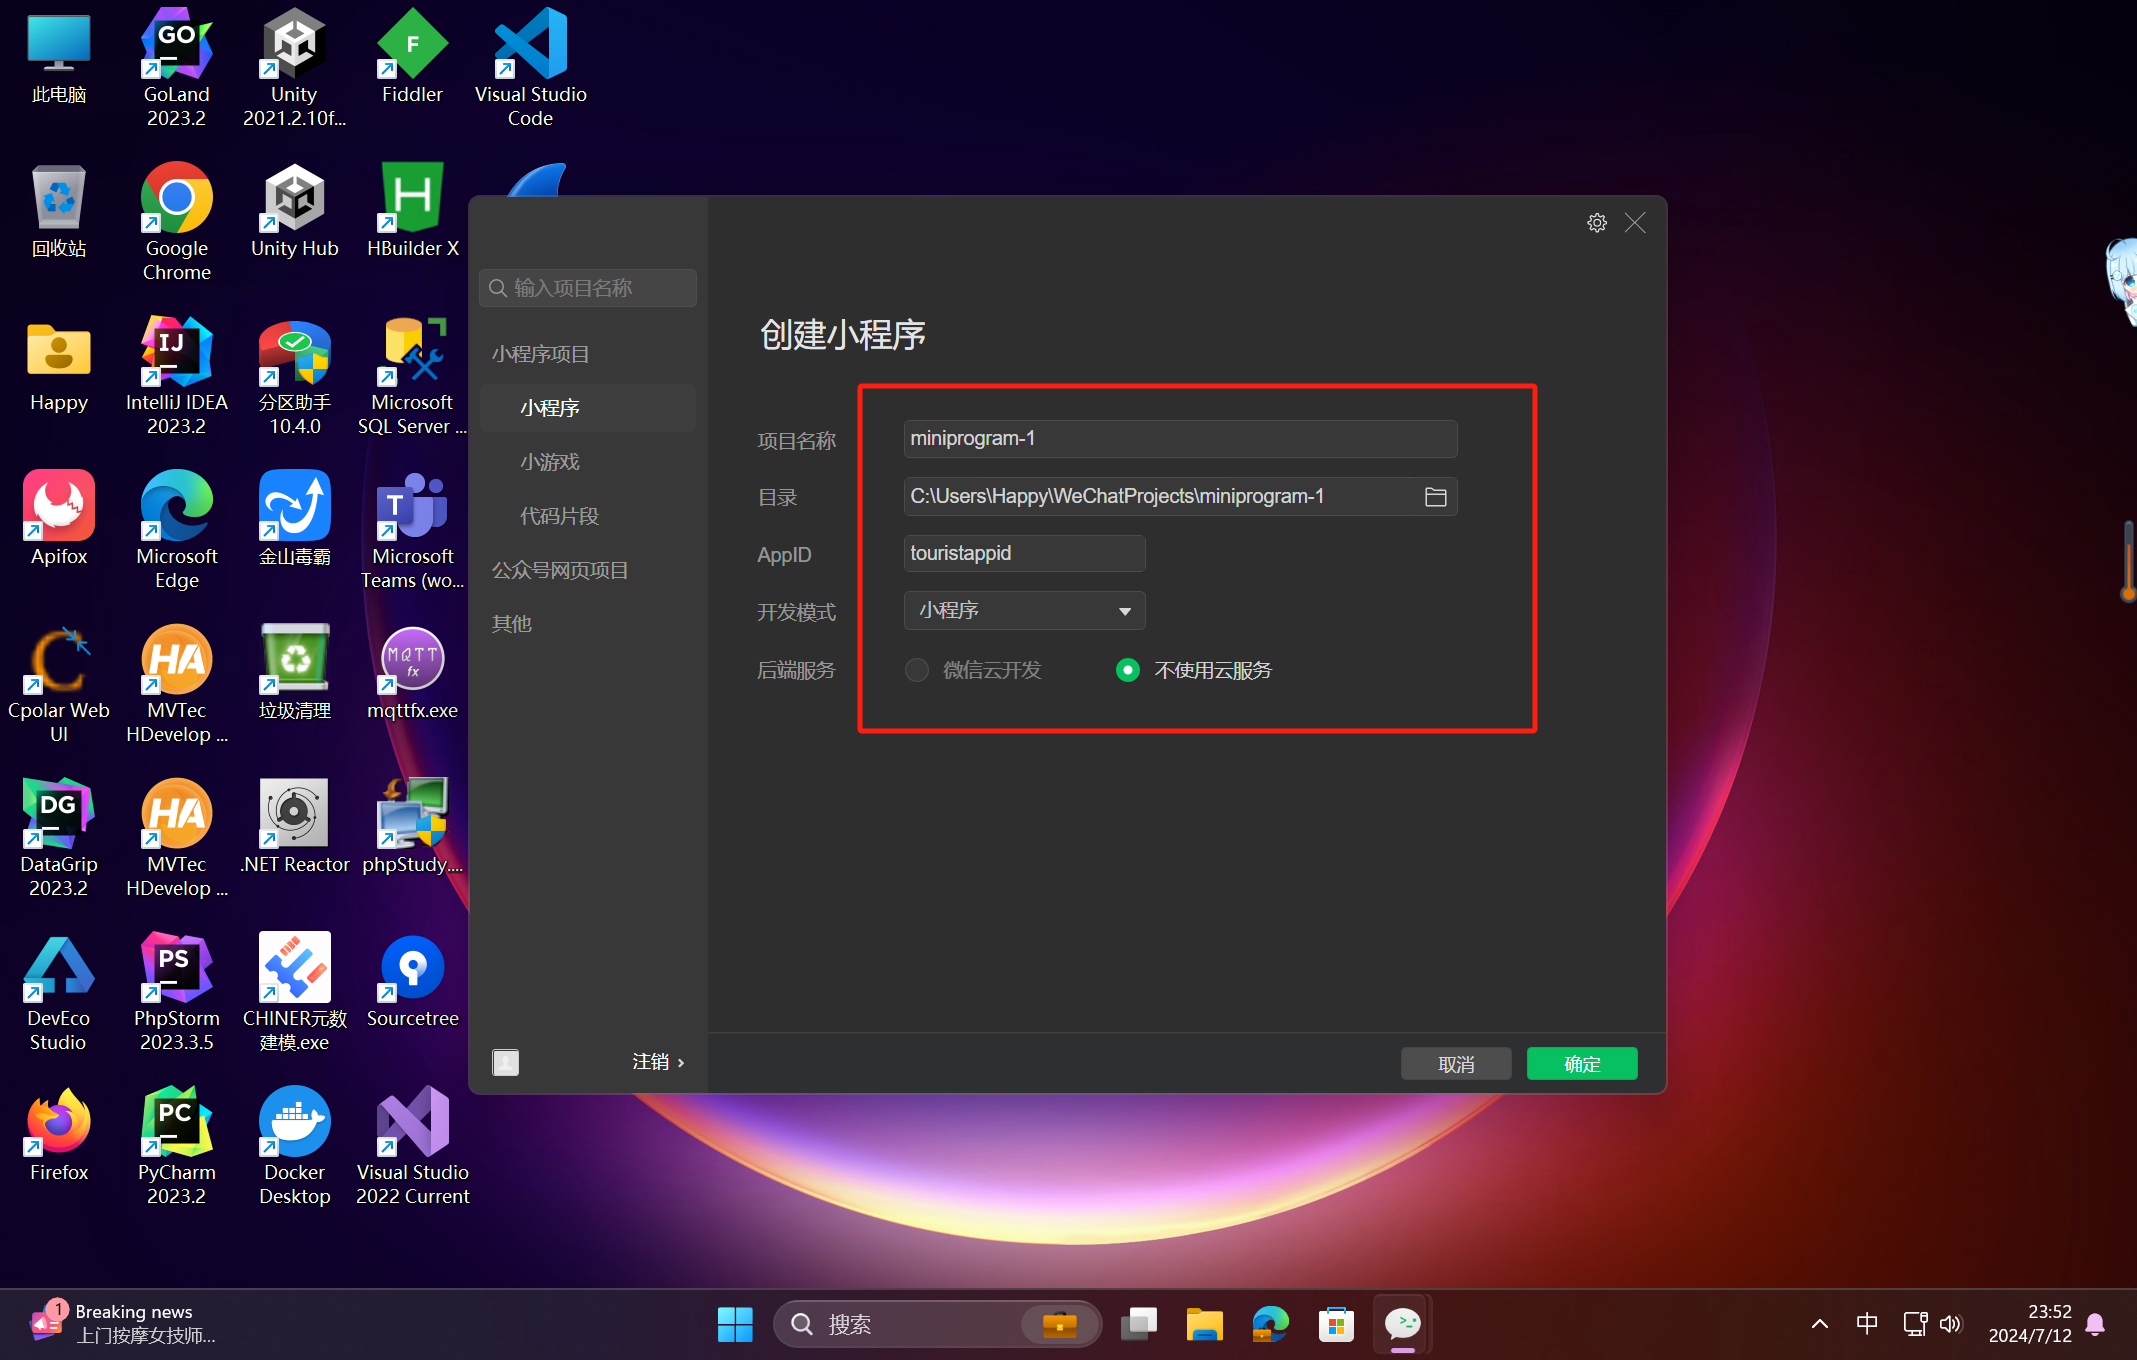This screenshot has width=2137, height=1360.
Task: Click the AppID input field
Action: 1024,554
